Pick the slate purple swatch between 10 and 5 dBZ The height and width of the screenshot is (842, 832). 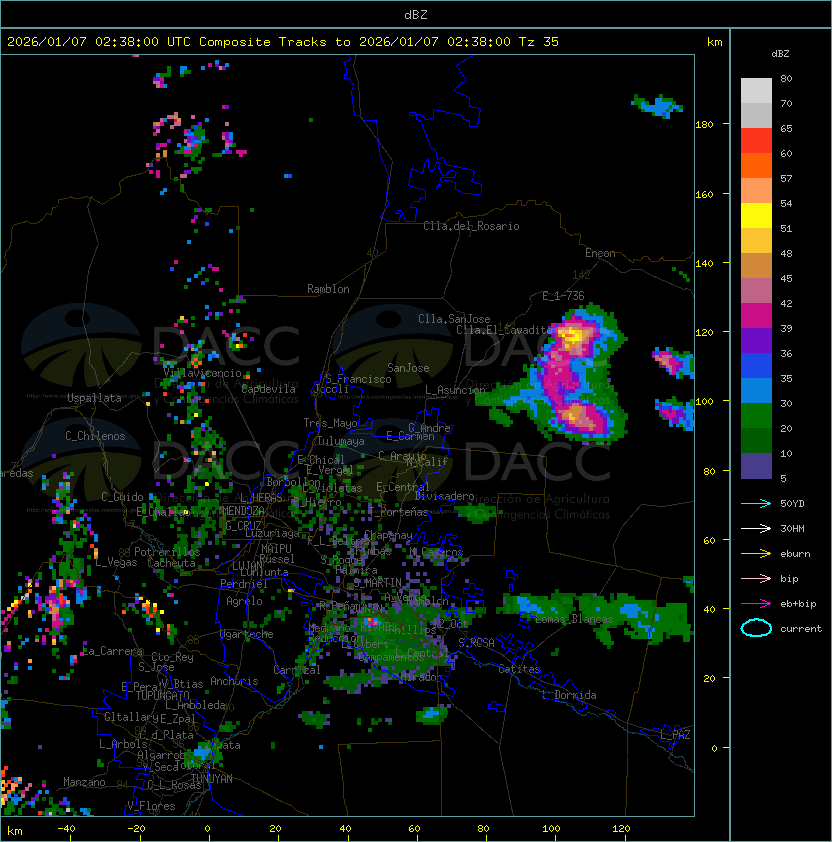(756, 466)
